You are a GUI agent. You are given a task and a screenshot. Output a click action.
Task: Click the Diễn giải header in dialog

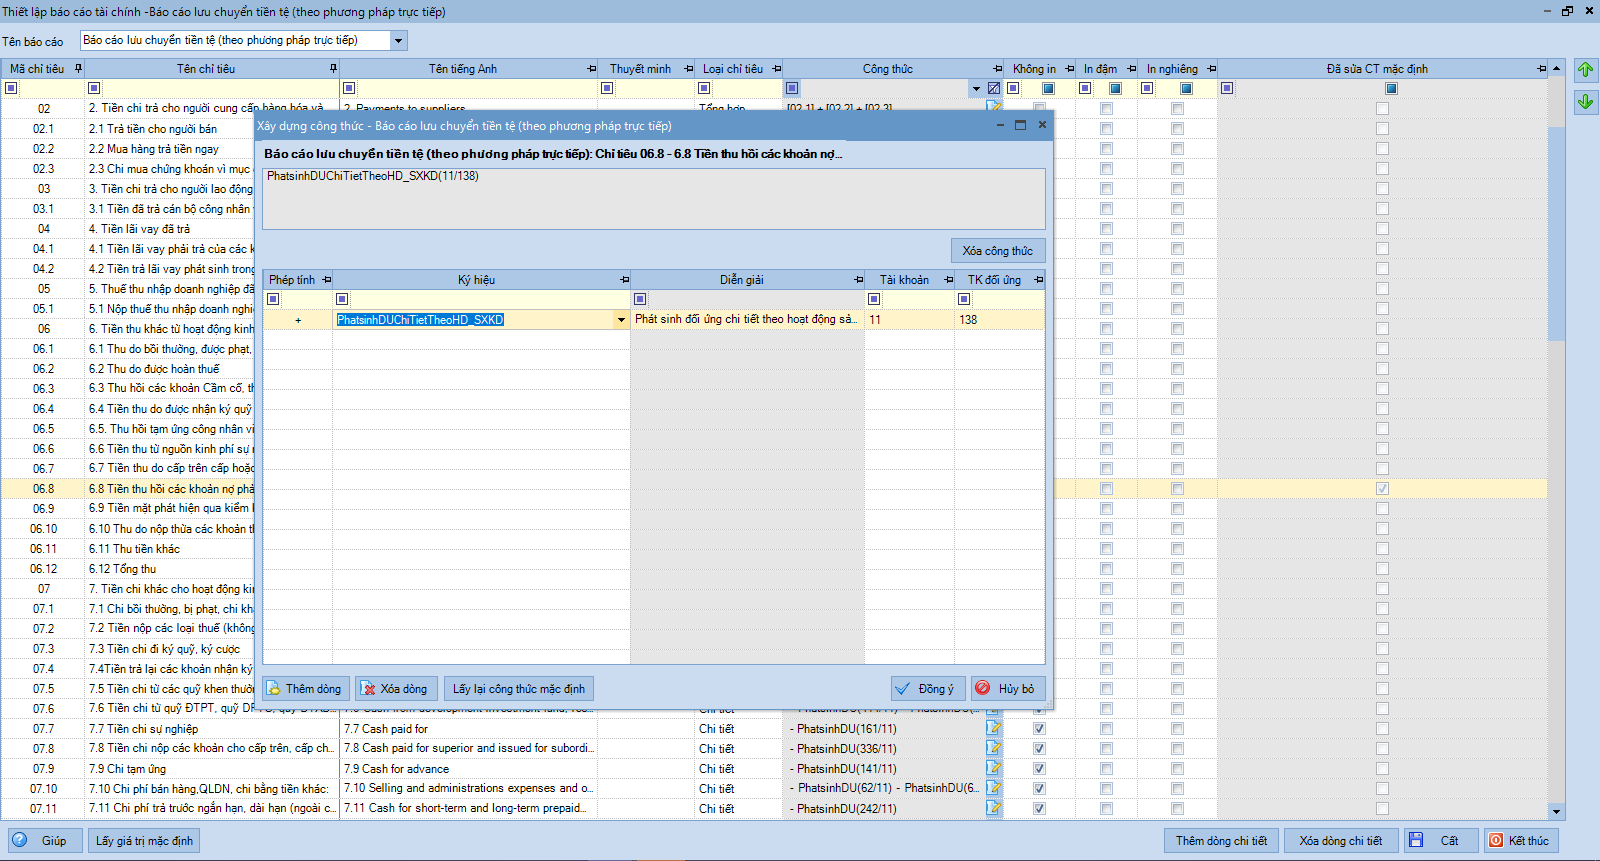coord(742,280)
